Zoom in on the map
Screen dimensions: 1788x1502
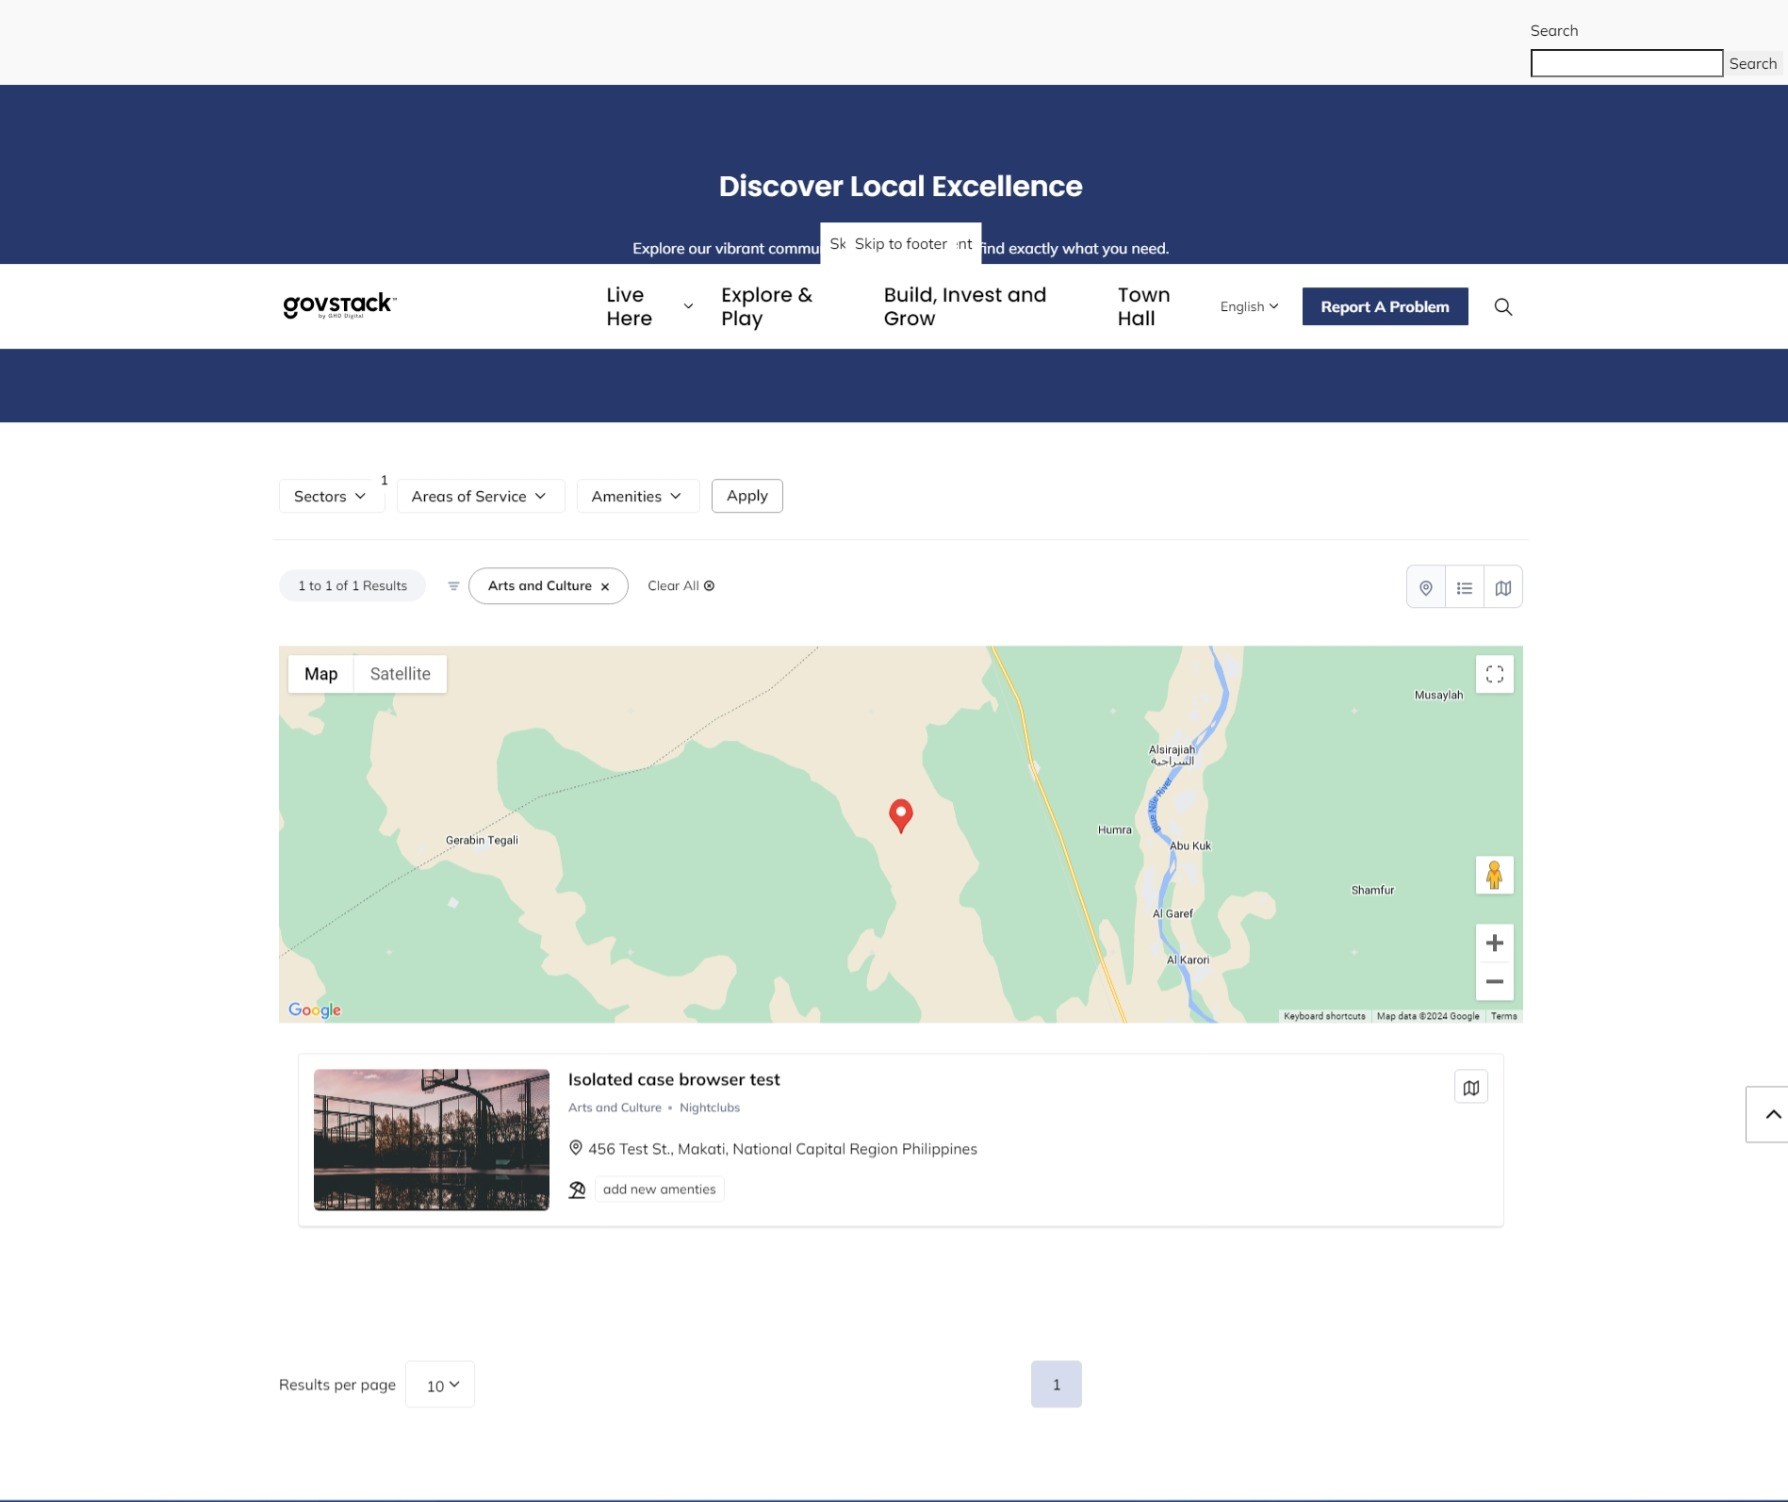click(1494, 942)
